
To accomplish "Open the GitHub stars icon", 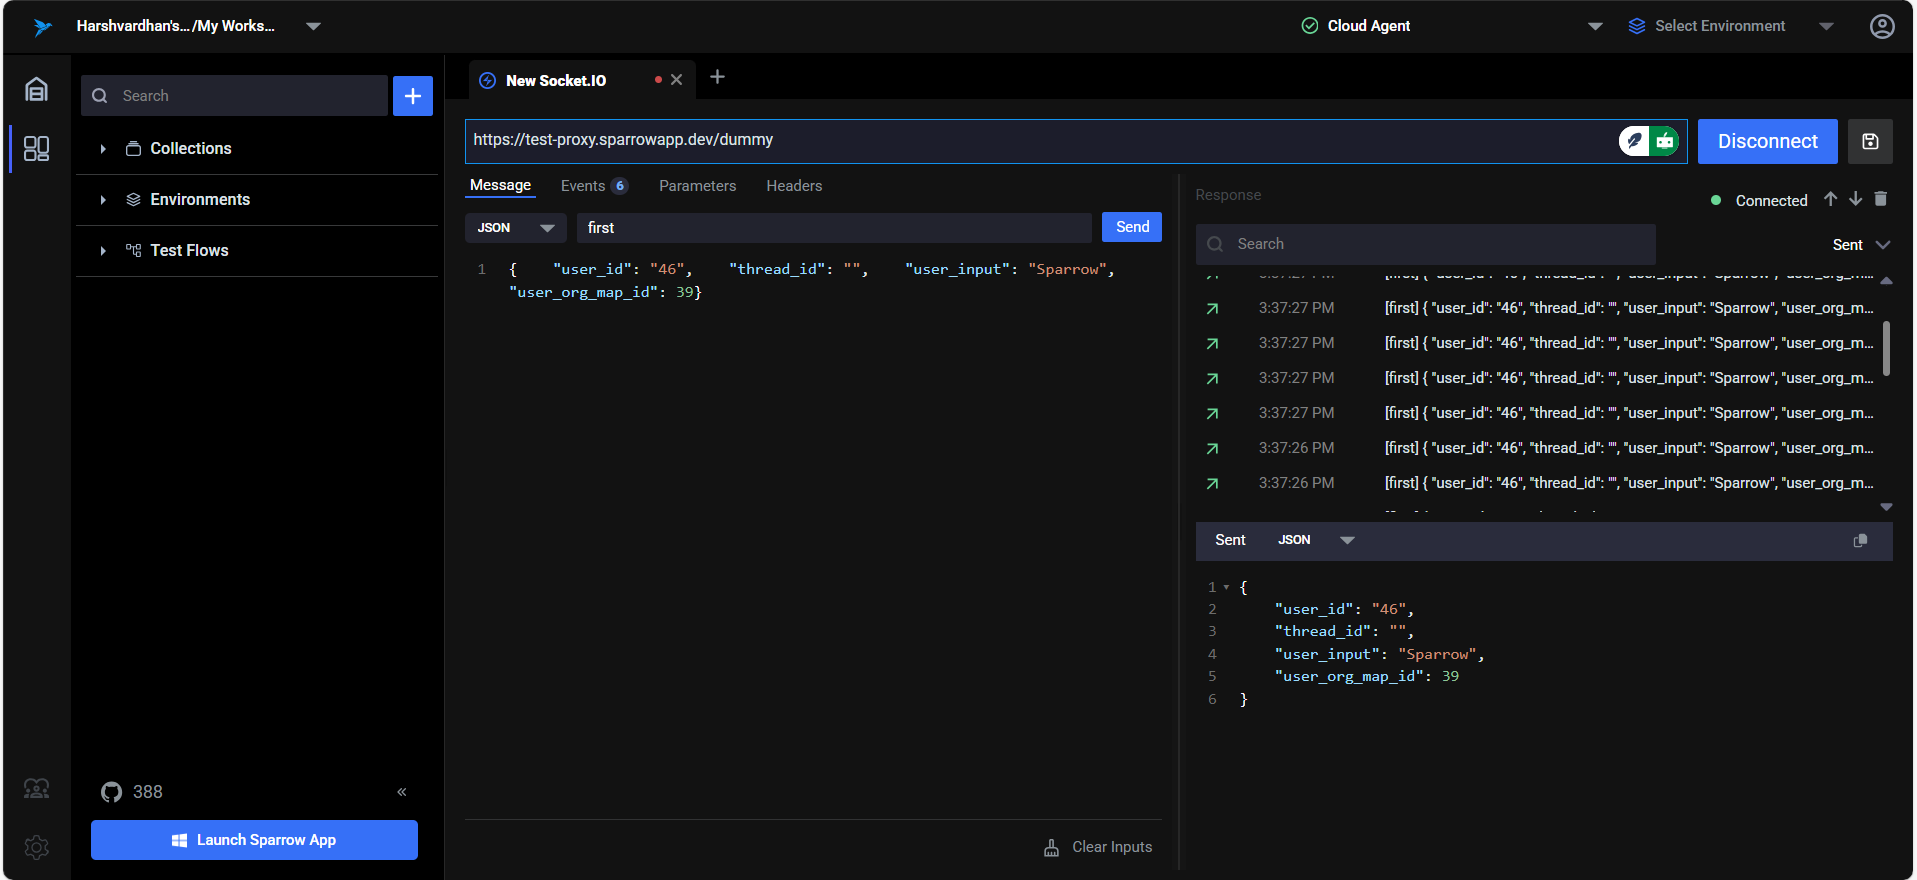I will 111,792.
